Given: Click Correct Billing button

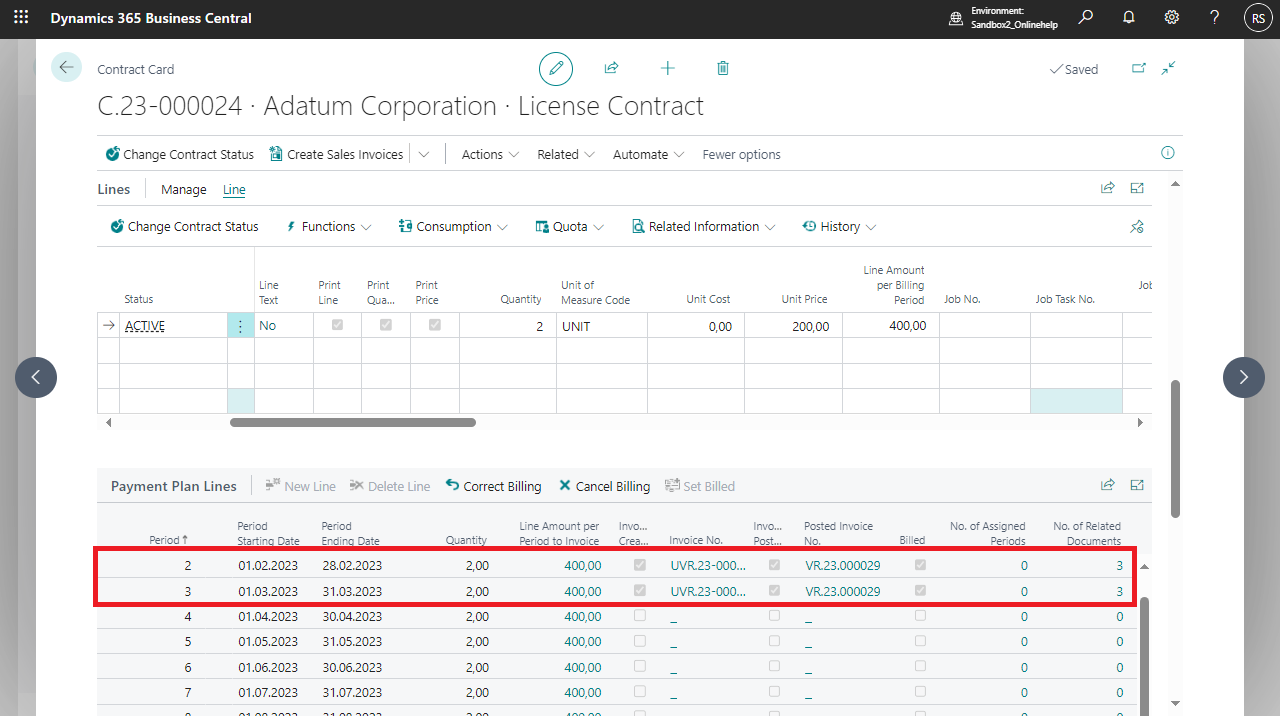Looking at the screenshot, I should (x=493, y=486).
